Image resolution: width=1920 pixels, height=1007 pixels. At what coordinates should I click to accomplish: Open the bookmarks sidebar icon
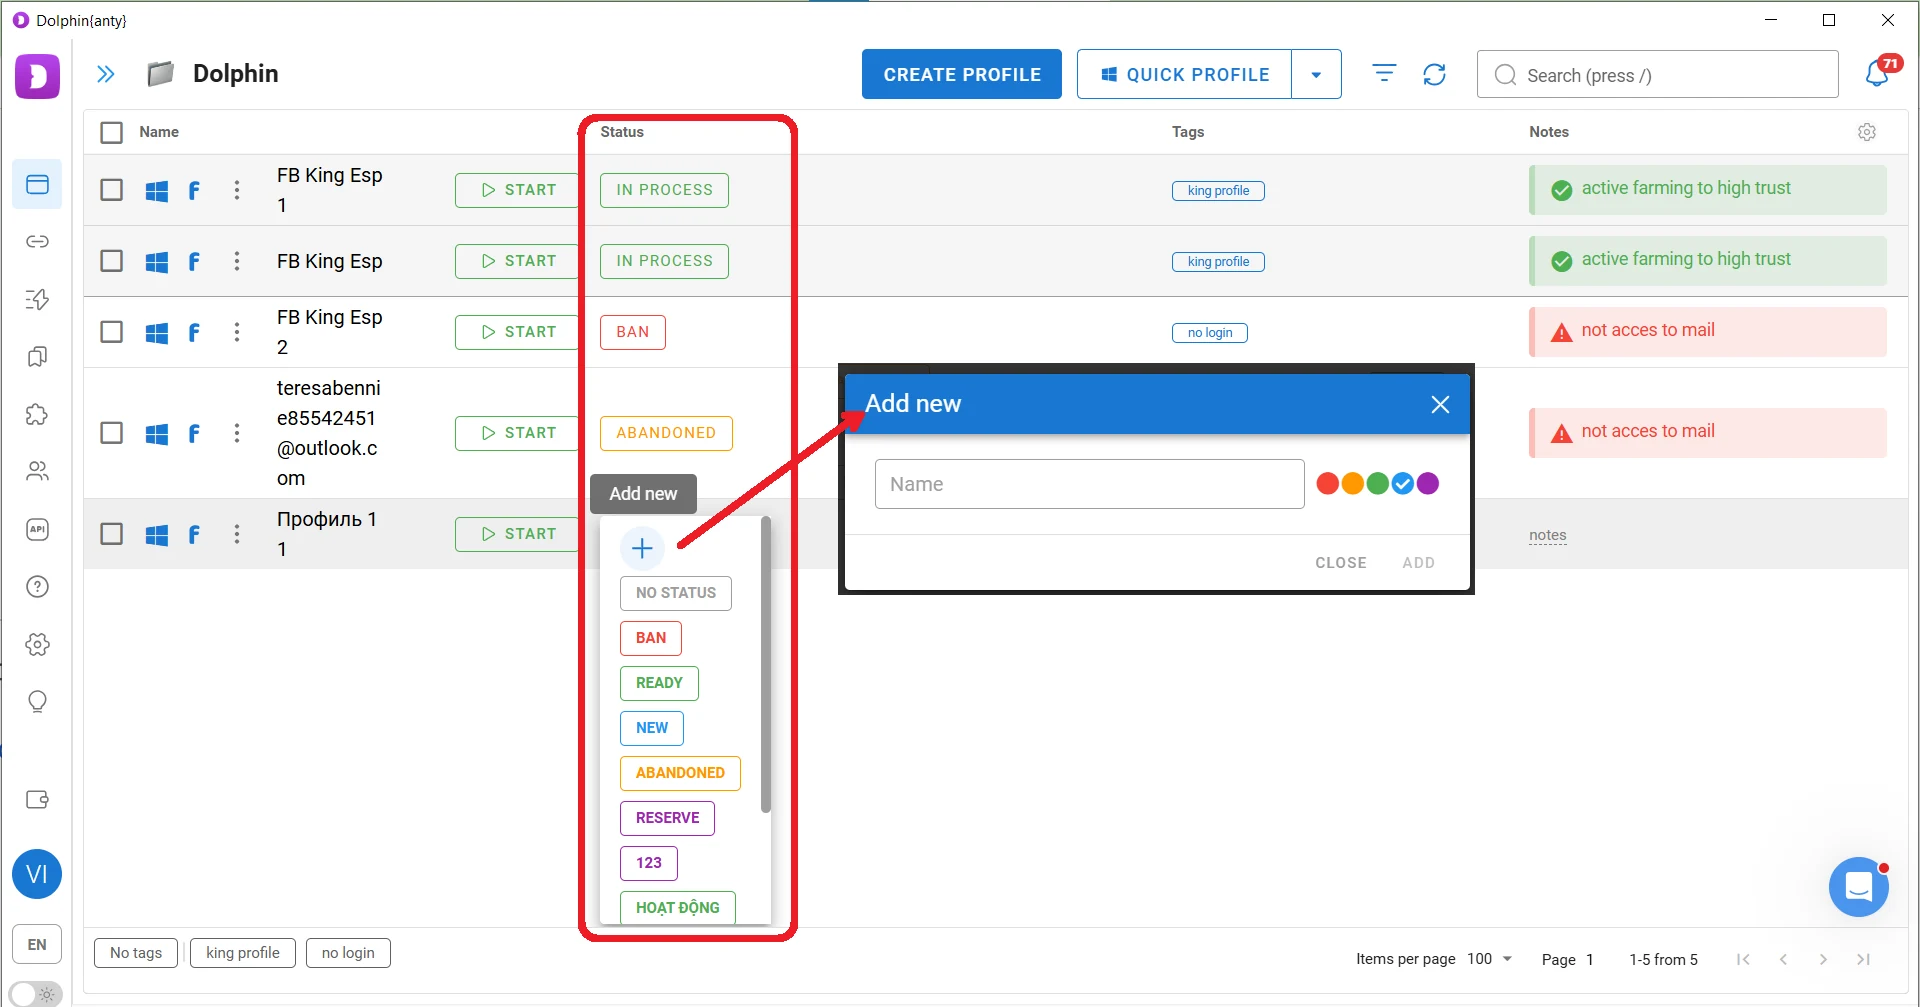point(37,357)
